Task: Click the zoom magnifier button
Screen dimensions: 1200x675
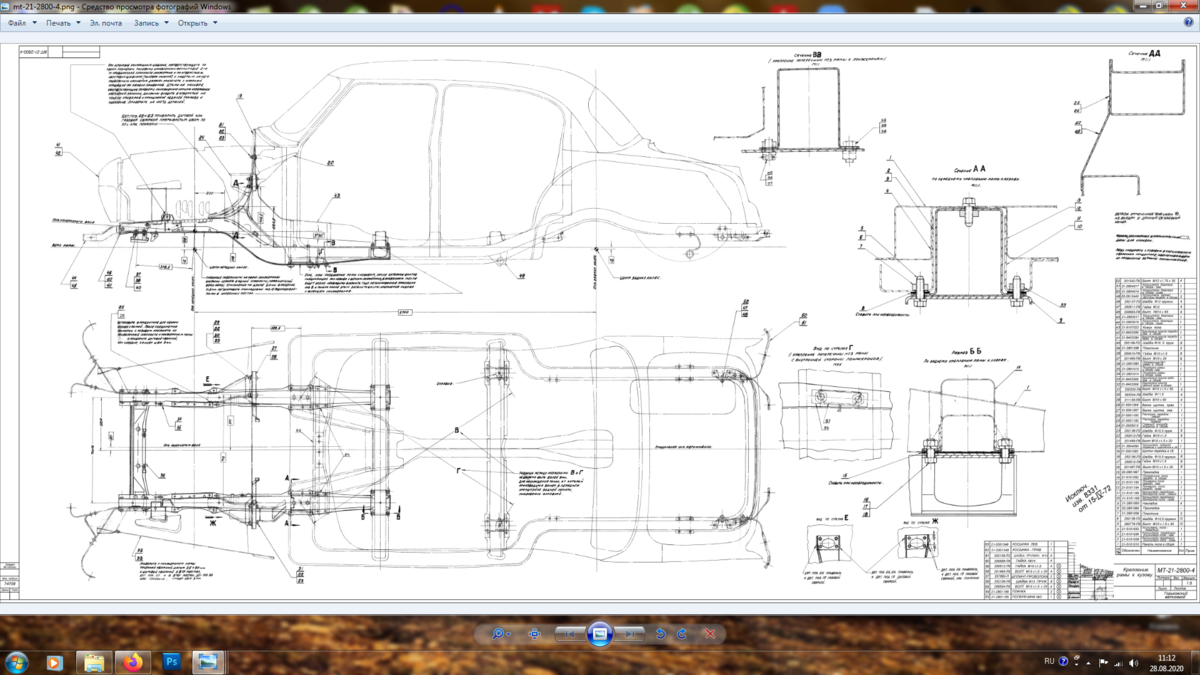Action: 498,634
